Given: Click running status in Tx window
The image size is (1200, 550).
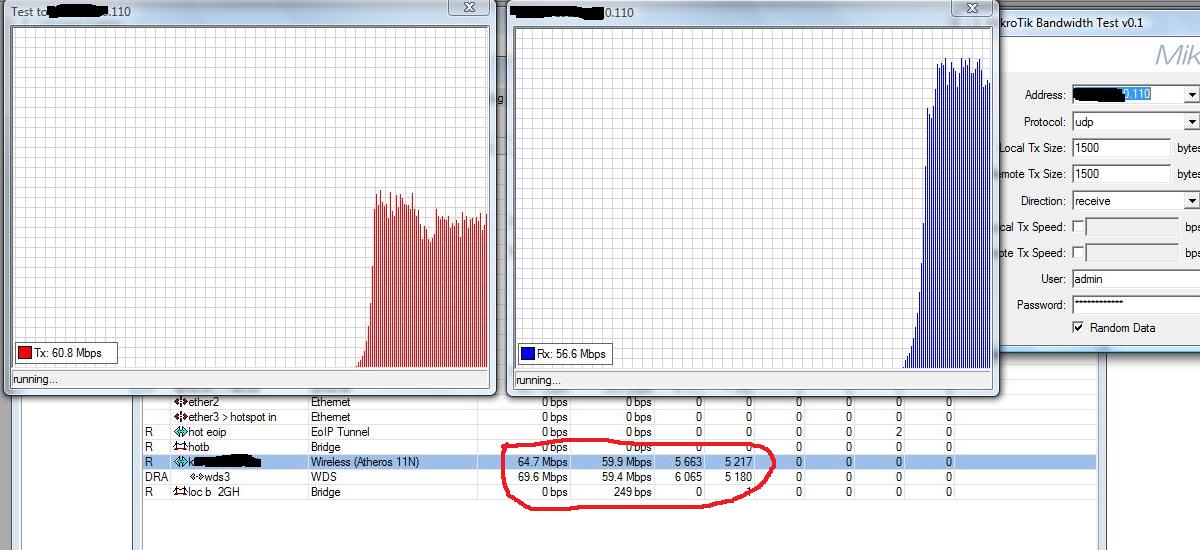Looking at the screenshot, I should pyautogui.click(x=35, y=379).
